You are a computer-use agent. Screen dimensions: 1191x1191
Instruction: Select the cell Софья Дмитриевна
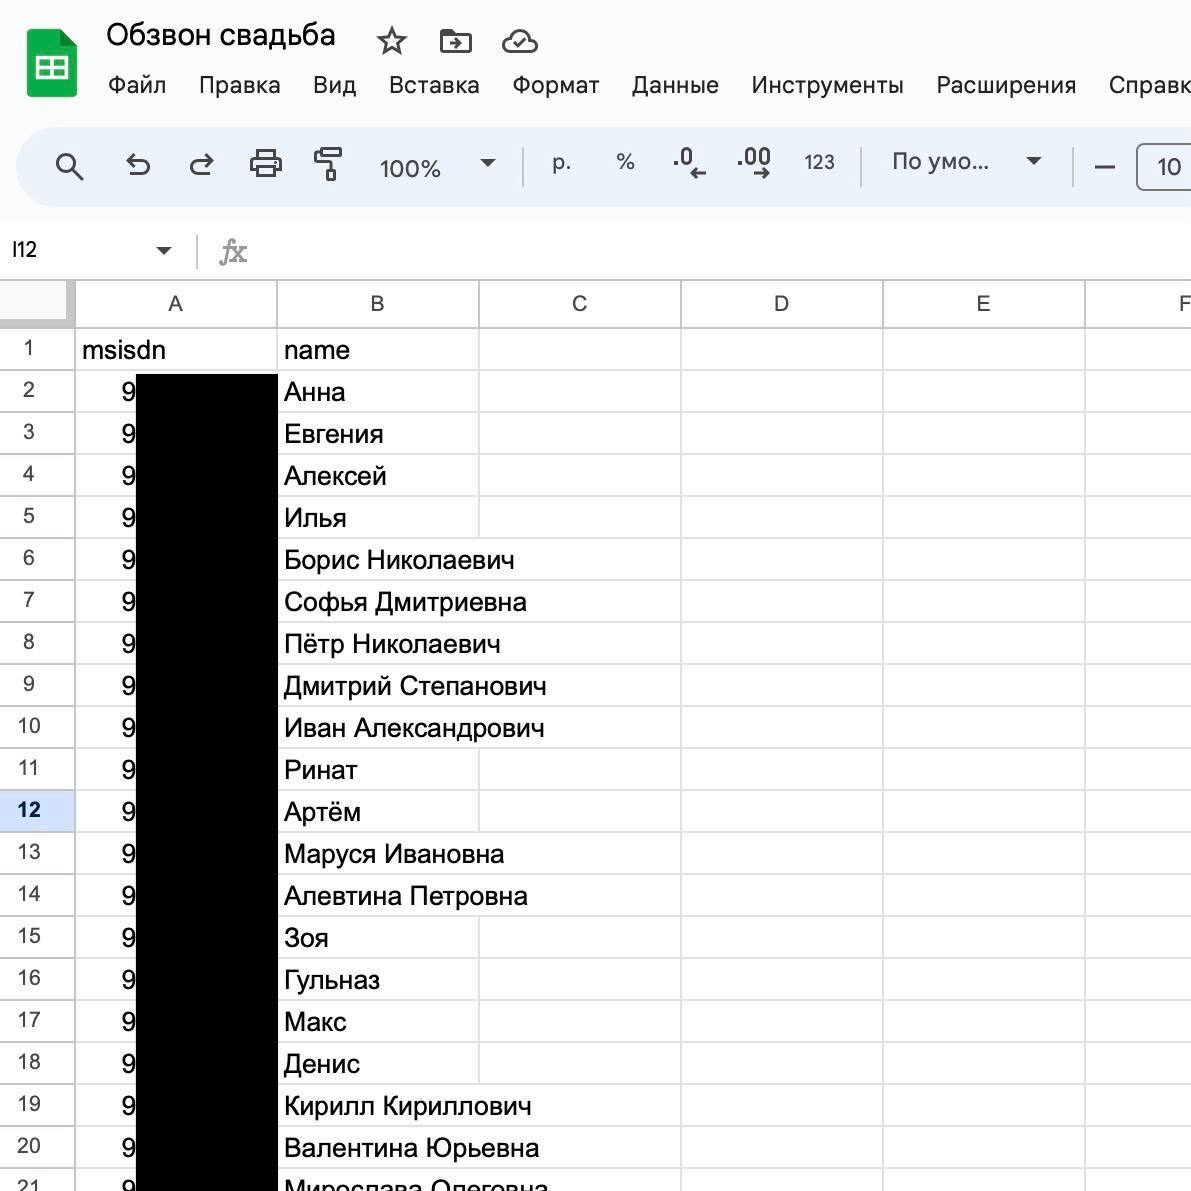pos(378,602)
